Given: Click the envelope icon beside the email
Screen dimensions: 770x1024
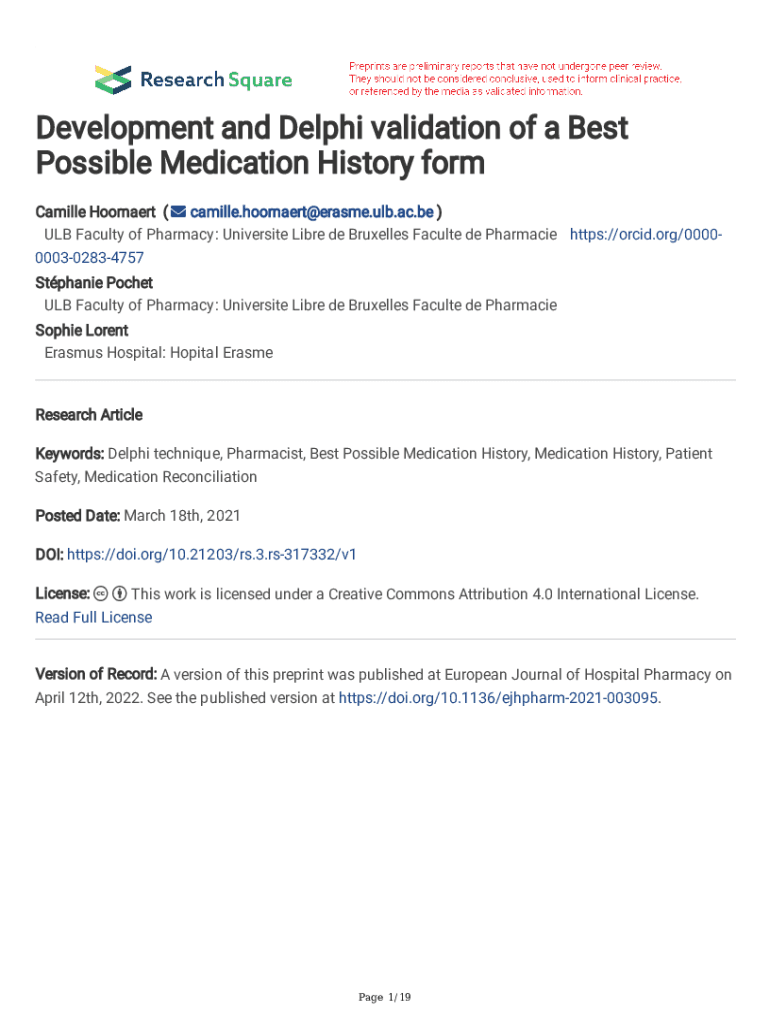Looking at the screenshot, I should pyautogui.click(x=178, y=212).
